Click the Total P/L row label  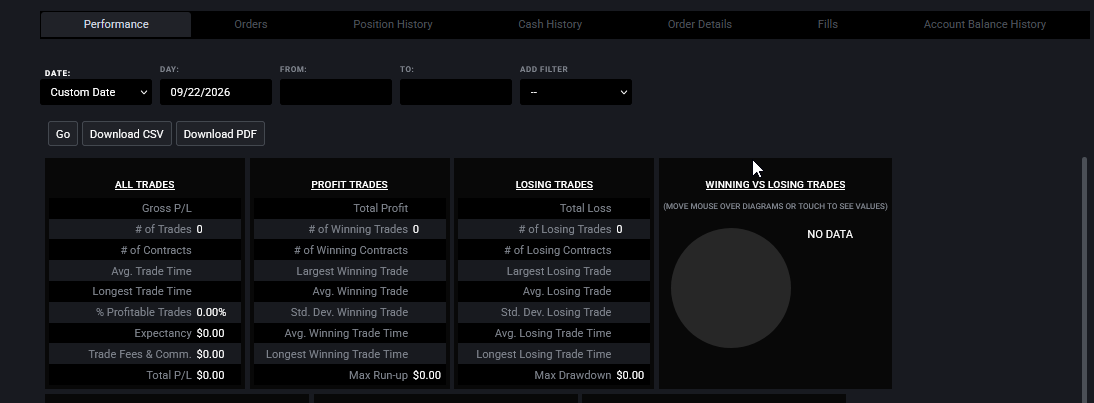tap(169, 375)
